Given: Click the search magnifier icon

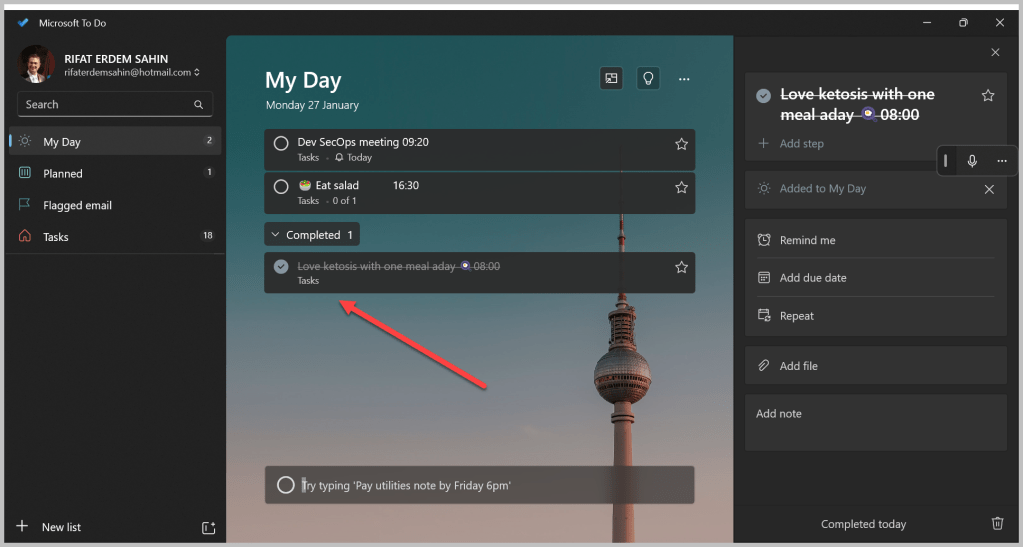Looking at the screenshot, I should tap(198, 104).
